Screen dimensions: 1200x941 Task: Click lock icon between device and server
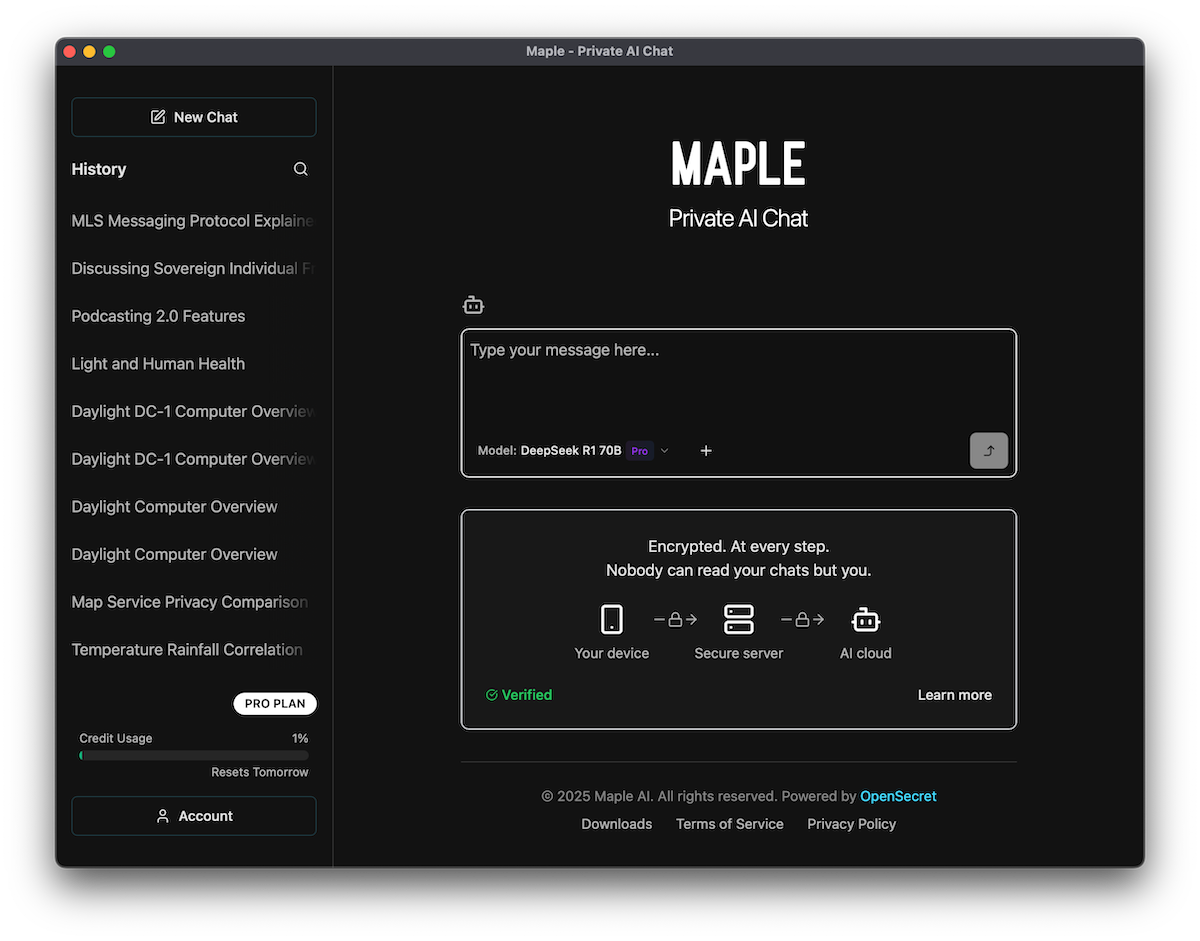coord(675,620)
